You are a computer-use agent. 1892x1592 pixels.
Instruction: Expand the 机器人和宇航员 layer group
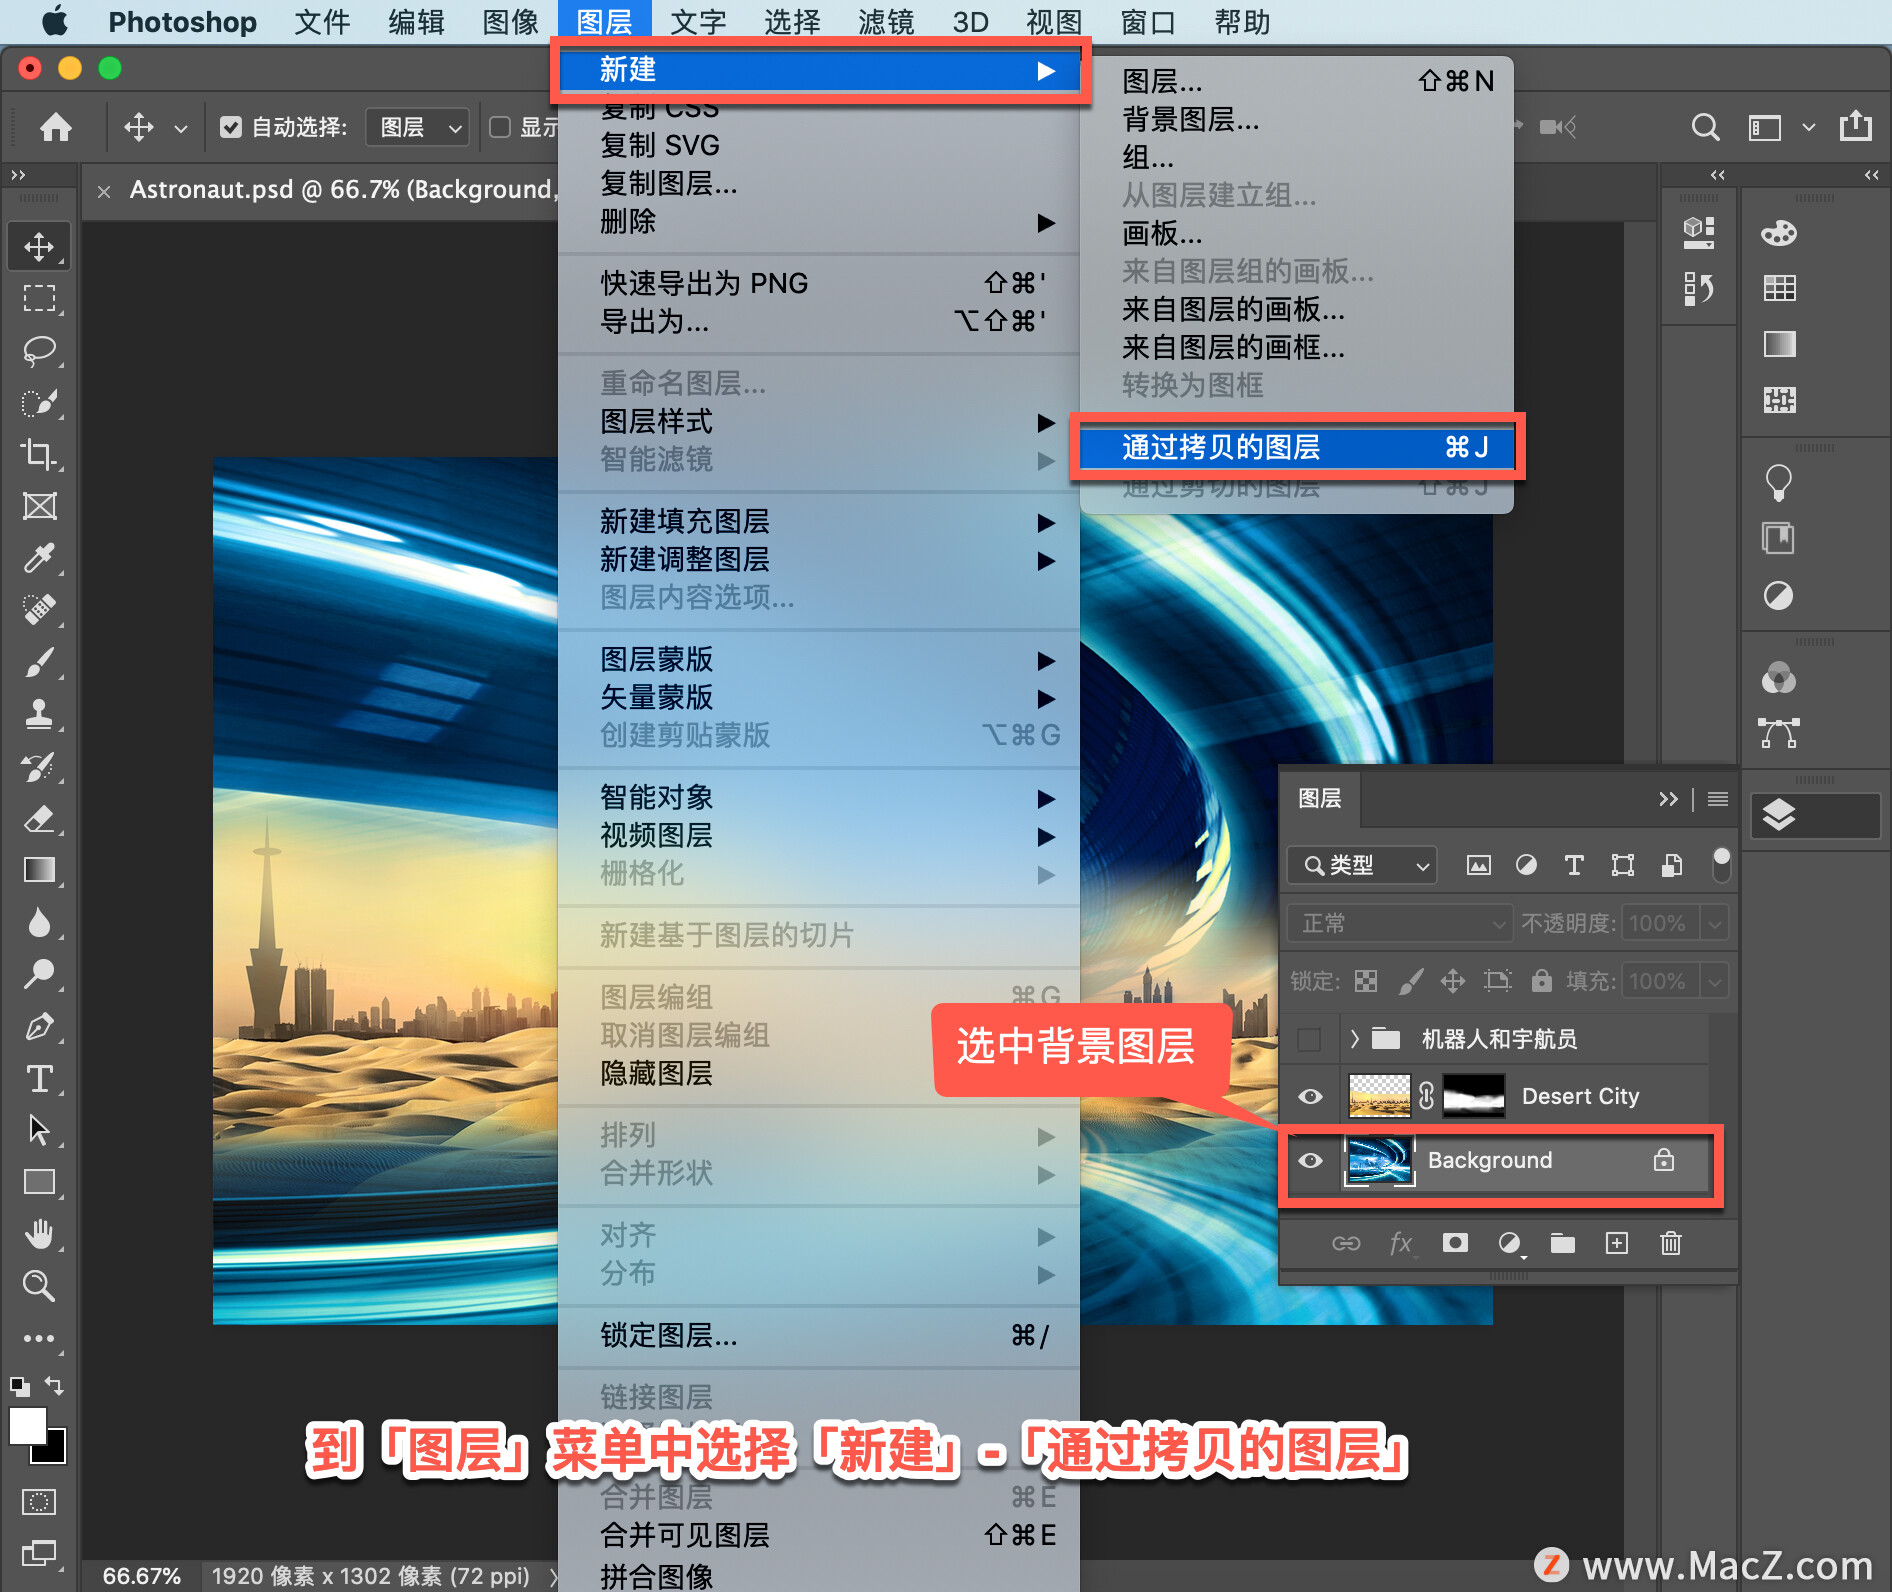(x=1354, y=1039)
